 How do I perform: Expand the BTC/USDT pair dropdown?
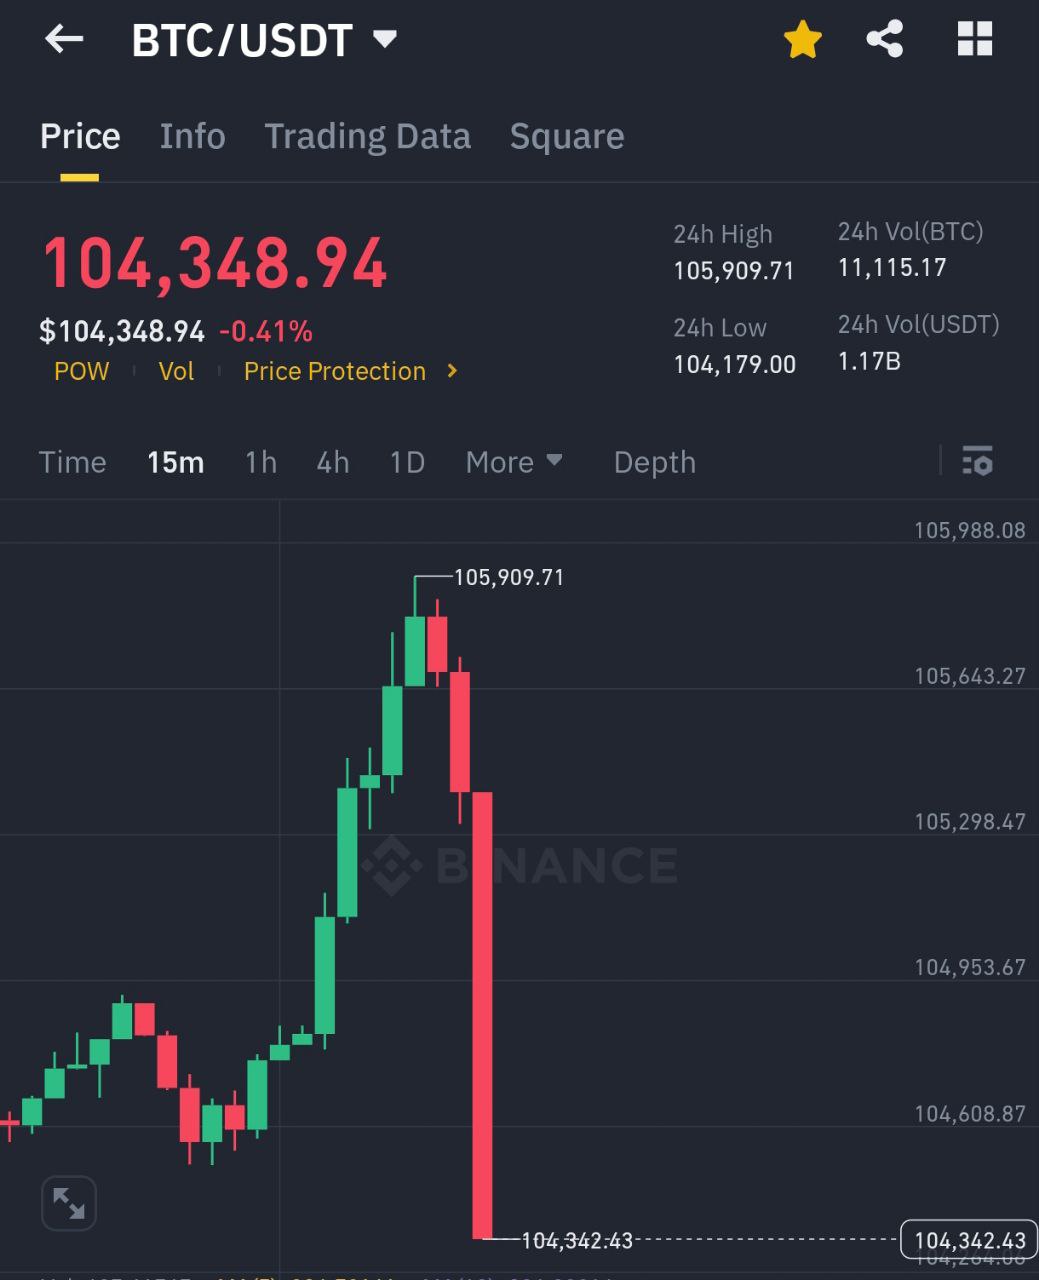pyautogui.click(x=385, y=40)
